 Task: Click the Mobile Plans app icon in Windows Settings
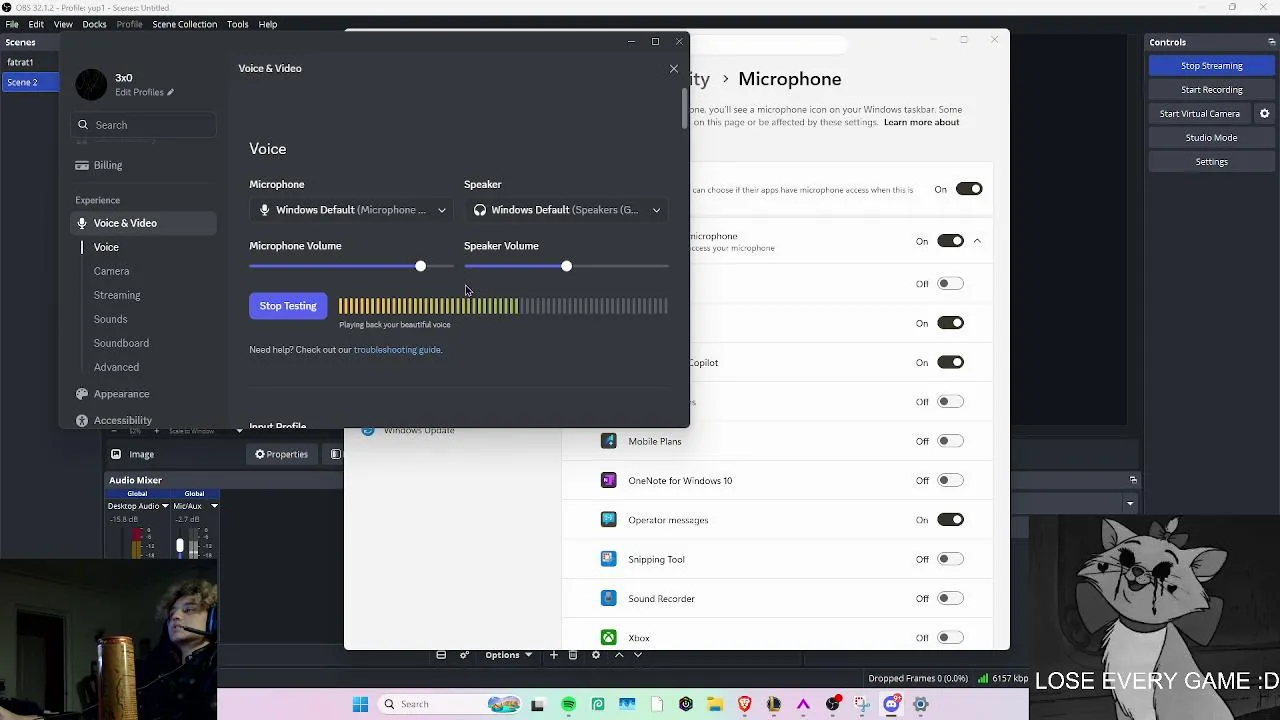(608, 441)
